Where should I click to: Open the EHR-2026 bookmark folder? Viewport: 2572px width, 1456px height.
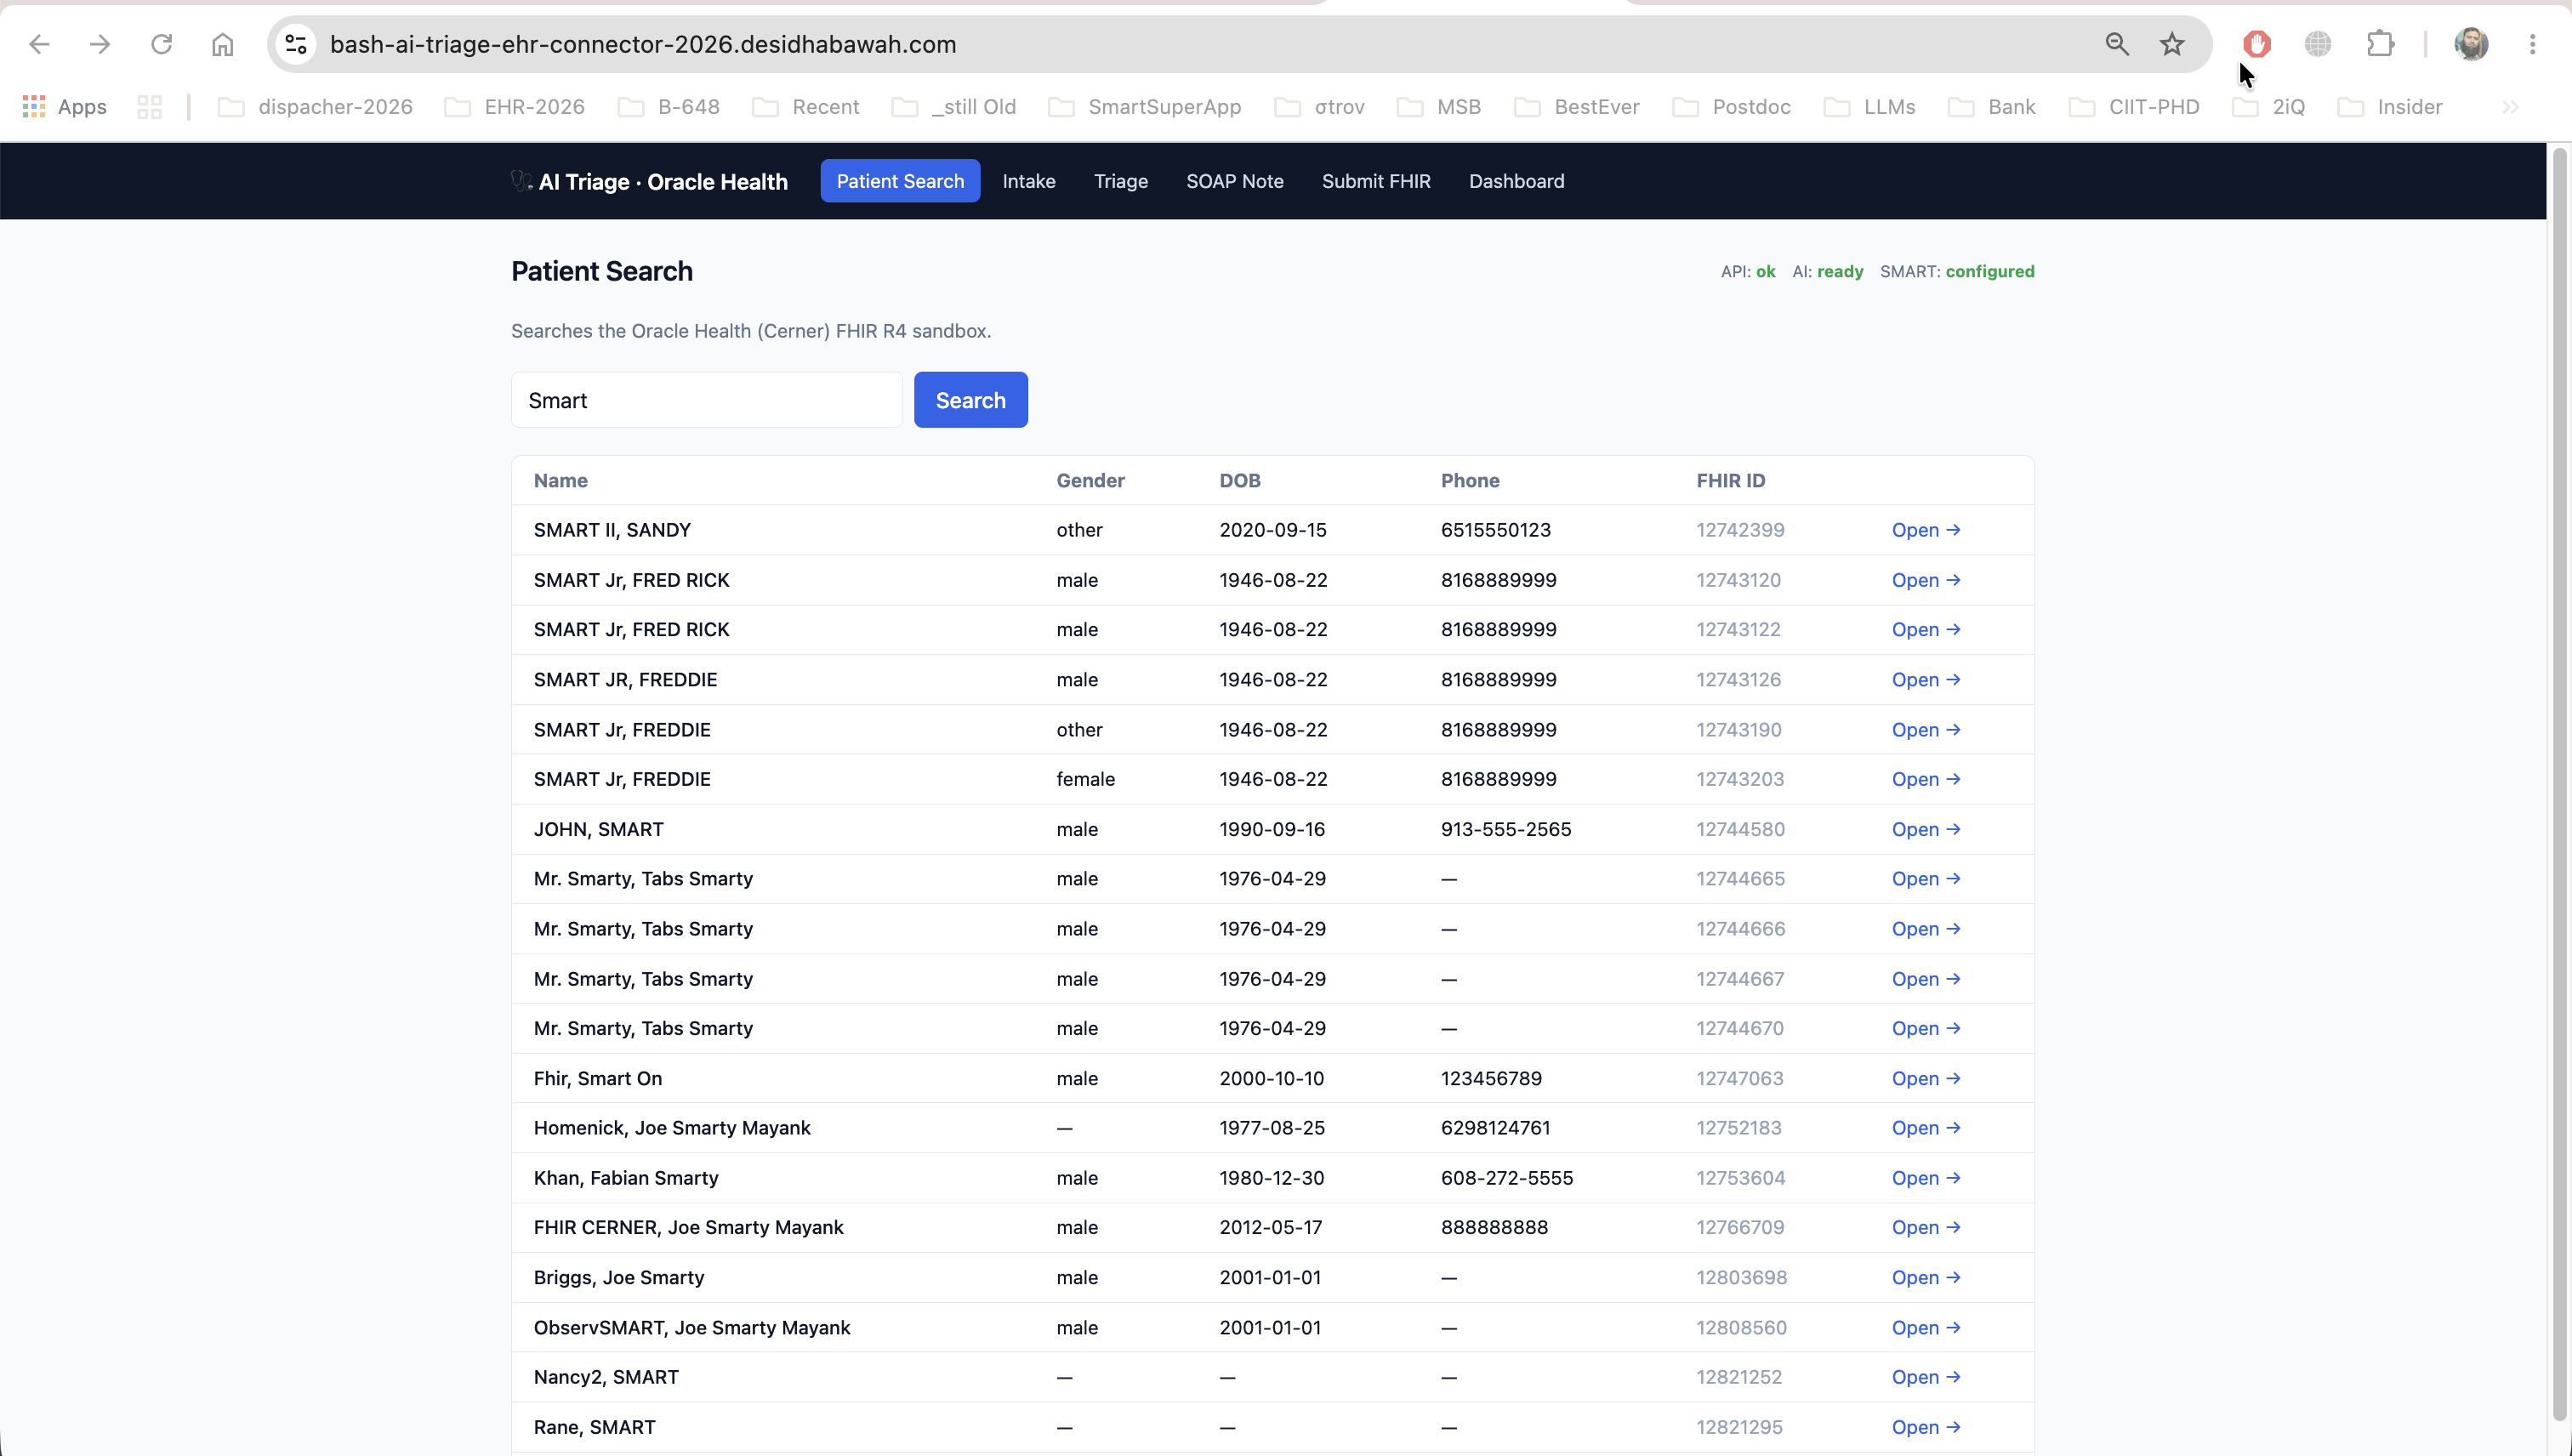point(515,107)
